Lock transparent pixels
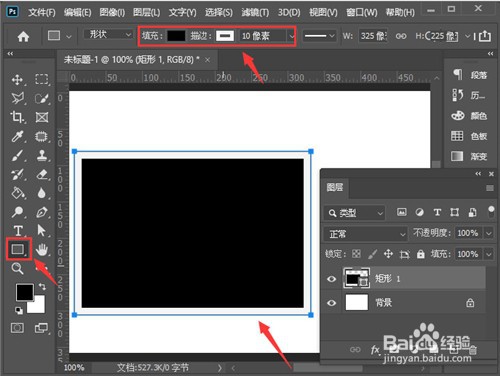 (x=356, y=254)
